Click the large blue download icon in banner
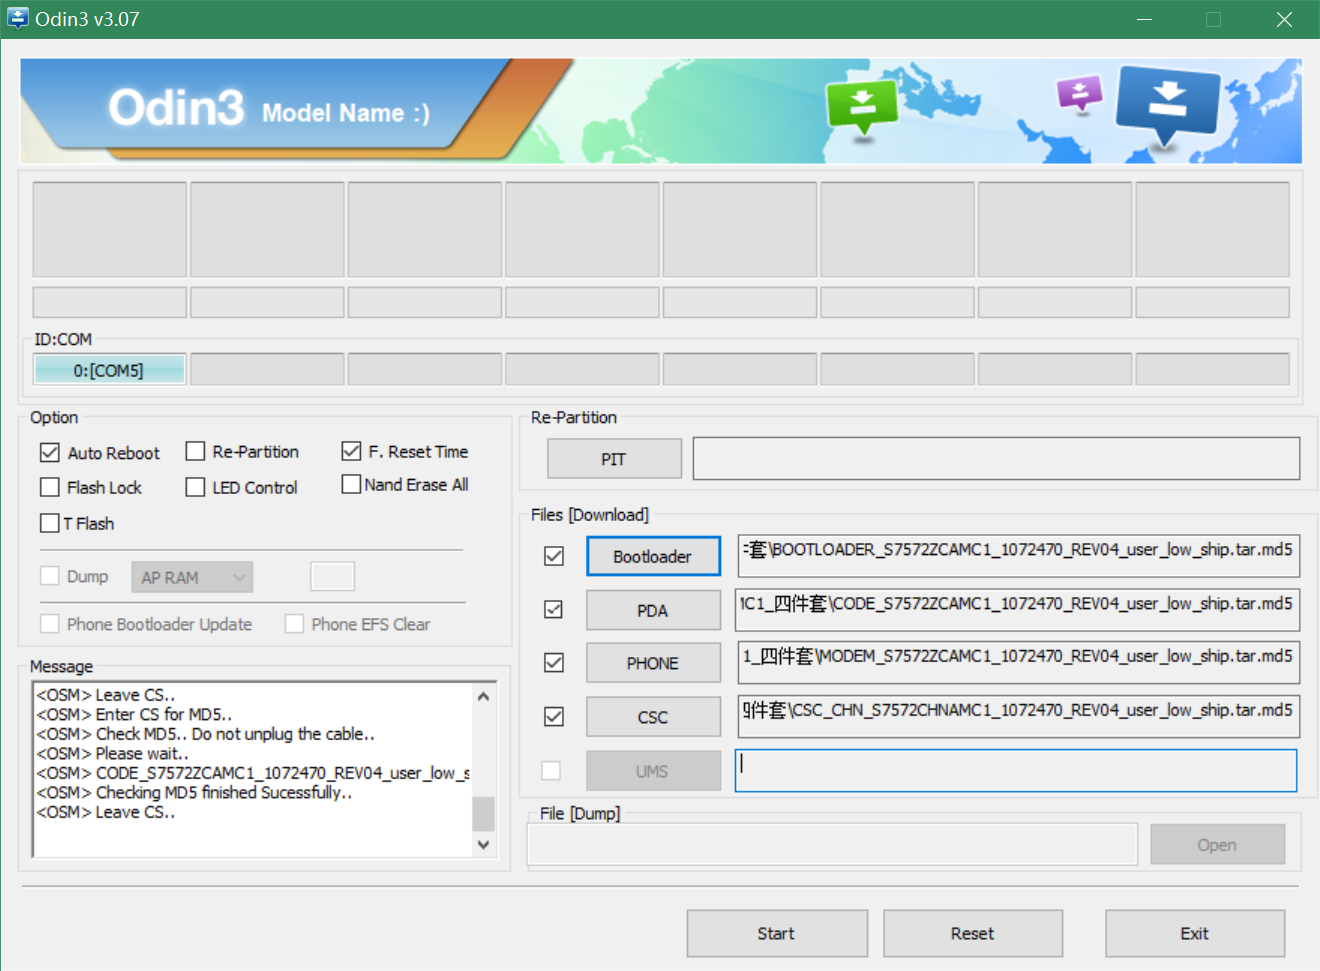This screenshot has height=971, width=1320. click(x=1167, y=102)
